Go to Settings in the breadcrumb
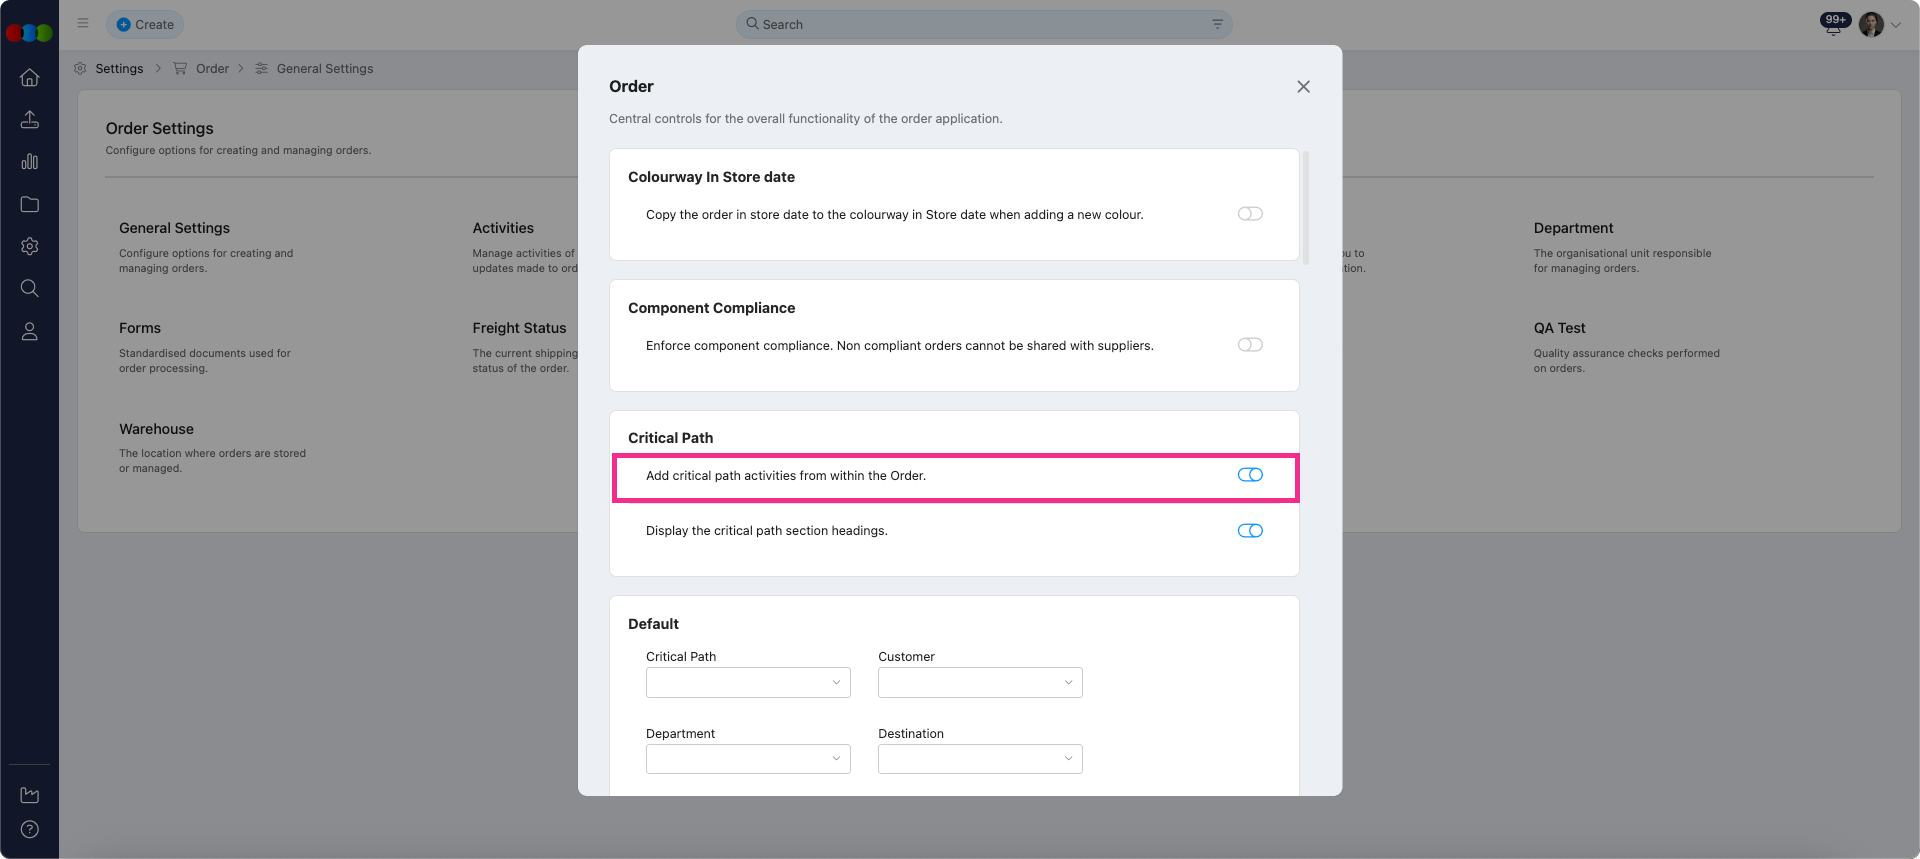 (119, 69)
